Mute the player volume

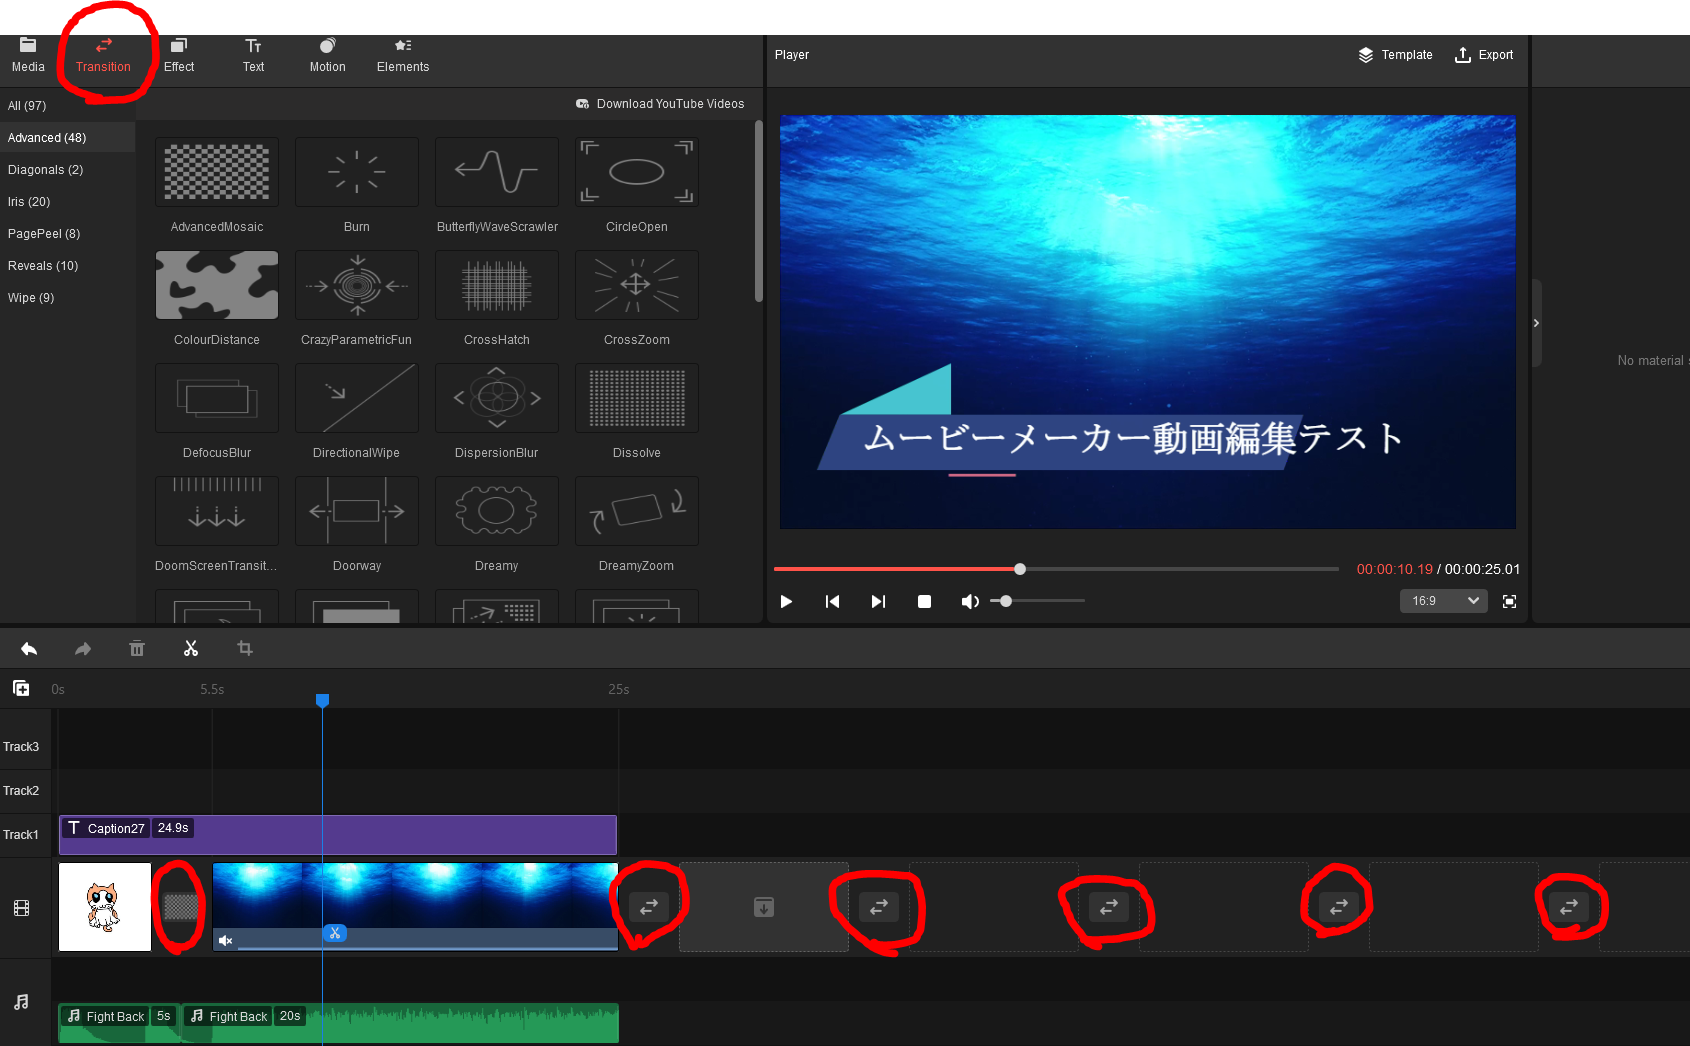pos(970,601)
